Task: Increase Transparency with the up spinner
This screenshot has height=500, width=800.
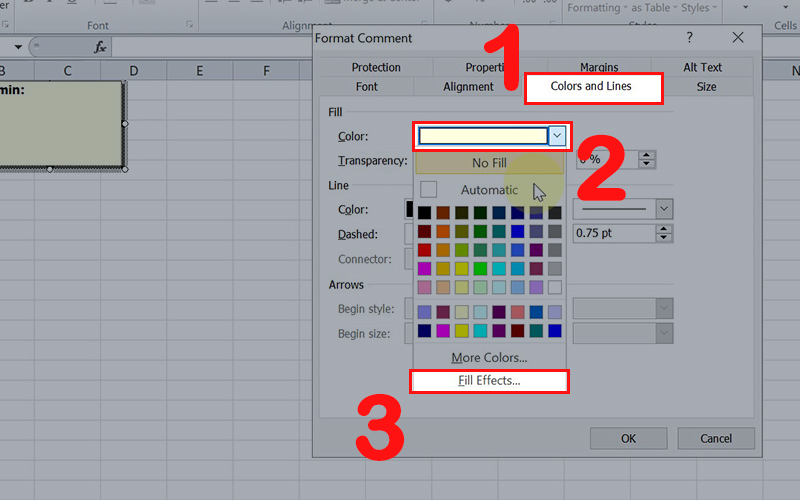Action: [x=646, y=156]
